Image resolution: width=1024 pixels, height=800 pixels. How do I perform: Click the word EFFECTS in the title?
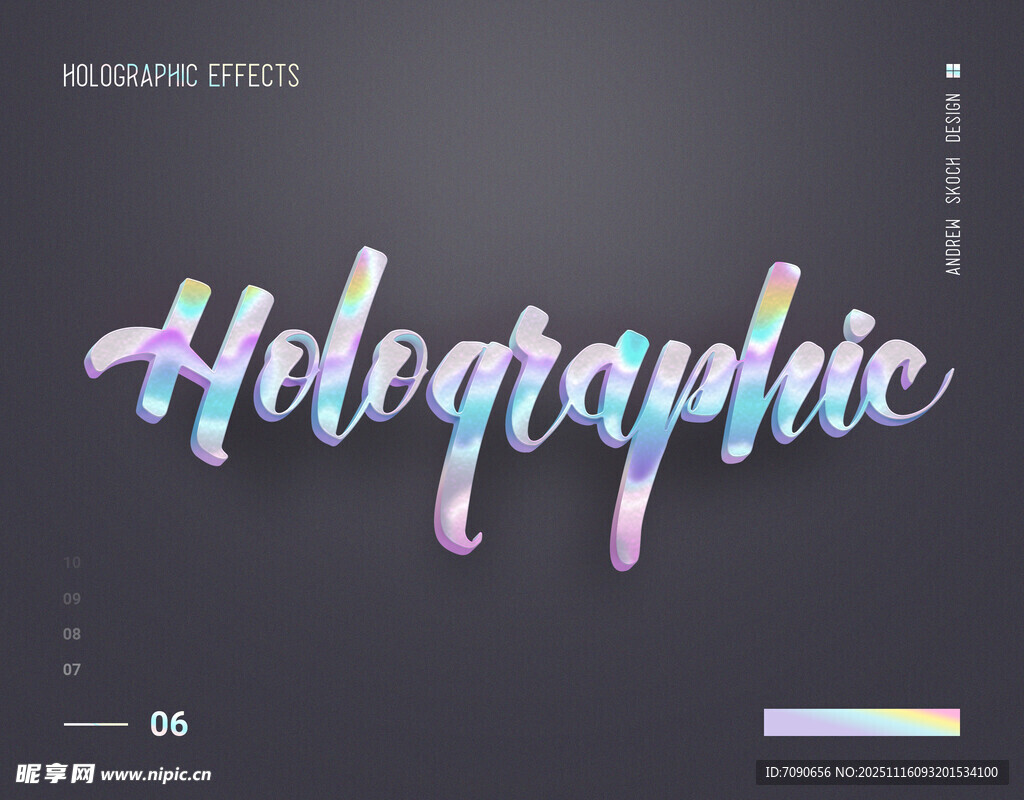[254, 76]
